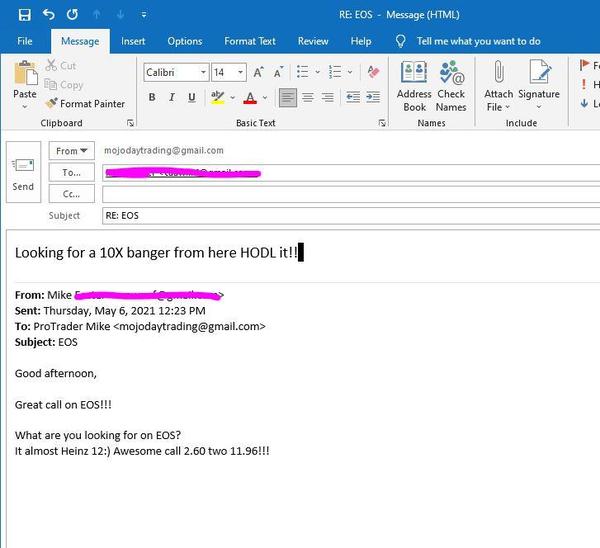Open the font color picker arrow
The height and width of the screenshot is (548, 600).
(x=263, y=97)
